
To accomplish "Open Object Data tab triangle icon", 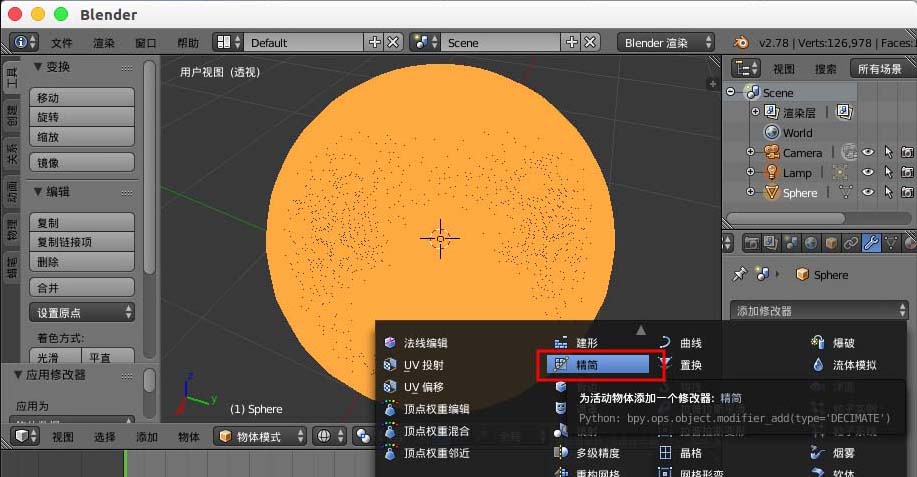I will [x=891, y=243].
